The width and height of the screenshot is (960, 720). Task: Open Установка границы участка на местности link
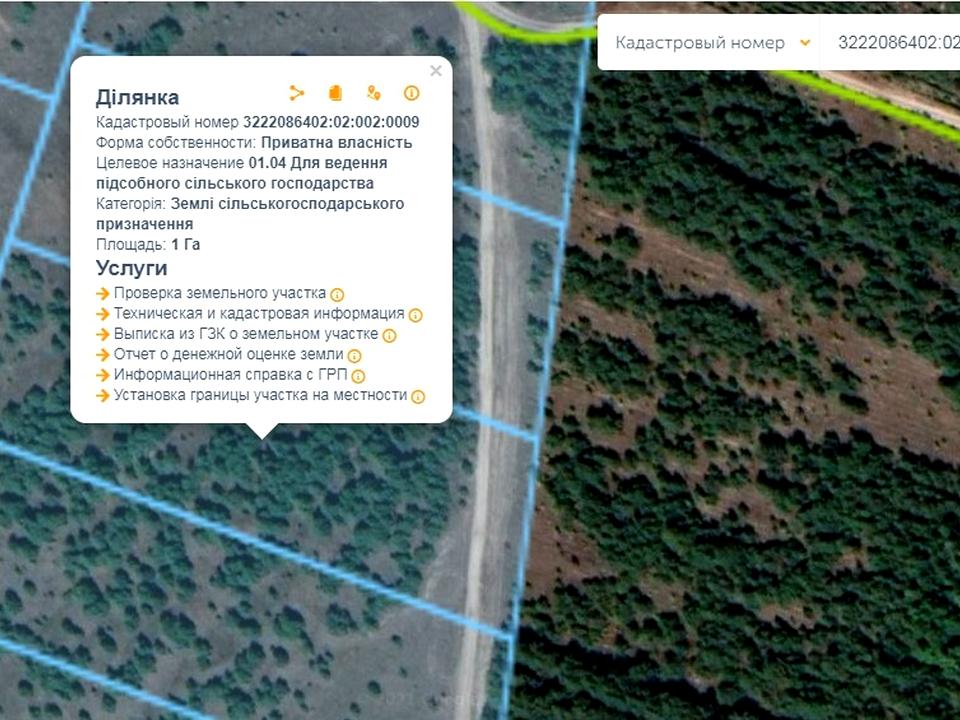click(x=260, y=395)
